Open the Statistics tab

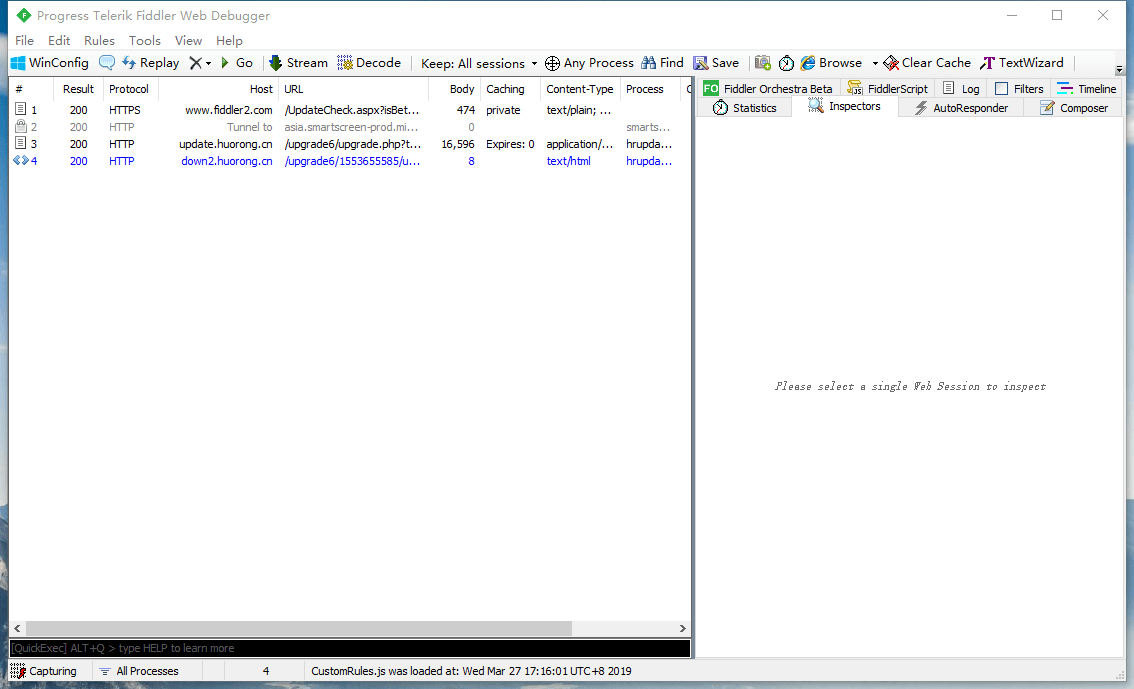[x=745, y=108]
